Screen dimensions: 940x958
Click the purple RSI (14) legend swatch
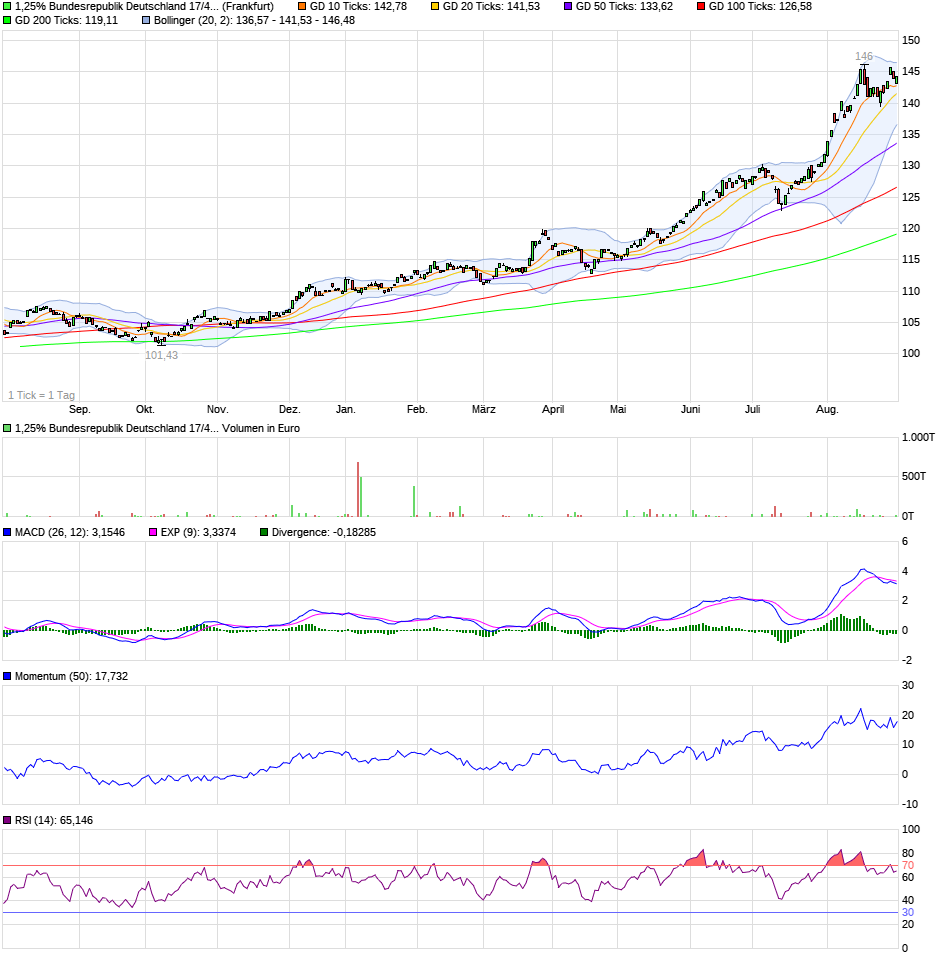[7, 821]
